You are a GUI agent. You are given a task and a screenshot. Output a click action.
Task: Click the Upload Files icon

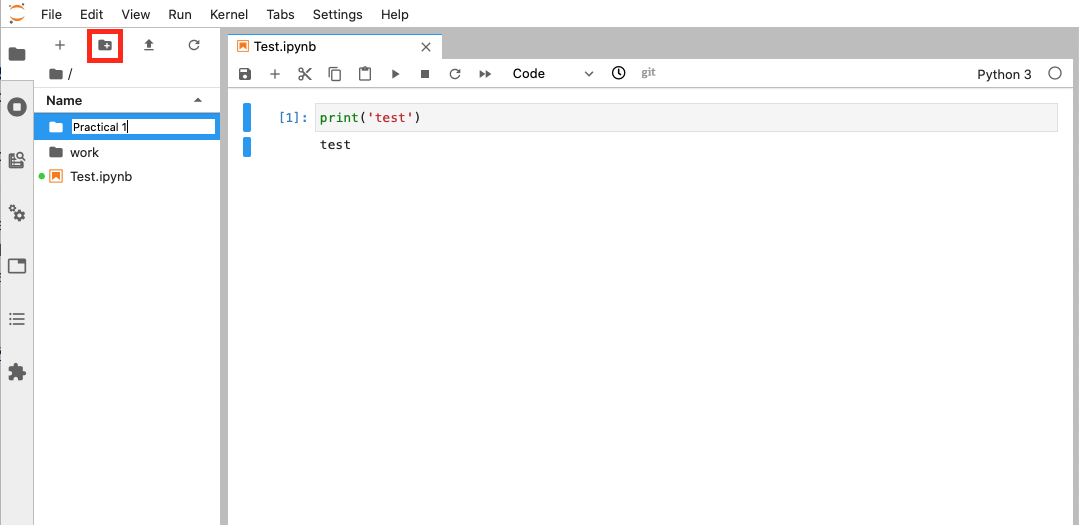point(149,45)
